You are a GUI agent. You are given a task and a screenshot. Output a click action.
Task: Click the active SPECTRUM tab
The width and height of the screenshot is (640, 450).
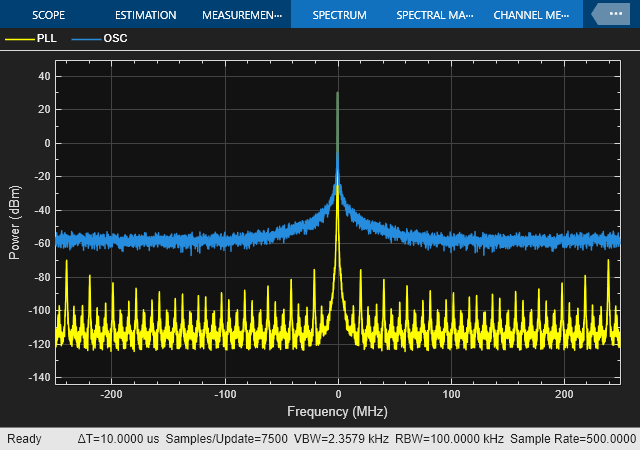tap(338, 15)
